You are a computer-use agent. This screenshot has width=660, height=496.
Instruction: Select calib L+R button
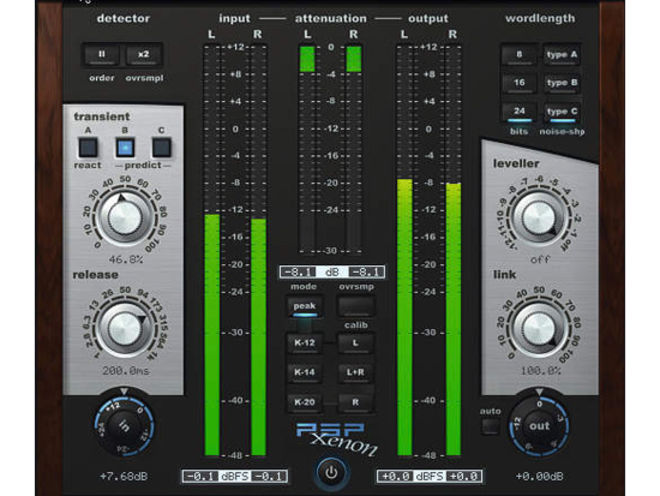356,372
